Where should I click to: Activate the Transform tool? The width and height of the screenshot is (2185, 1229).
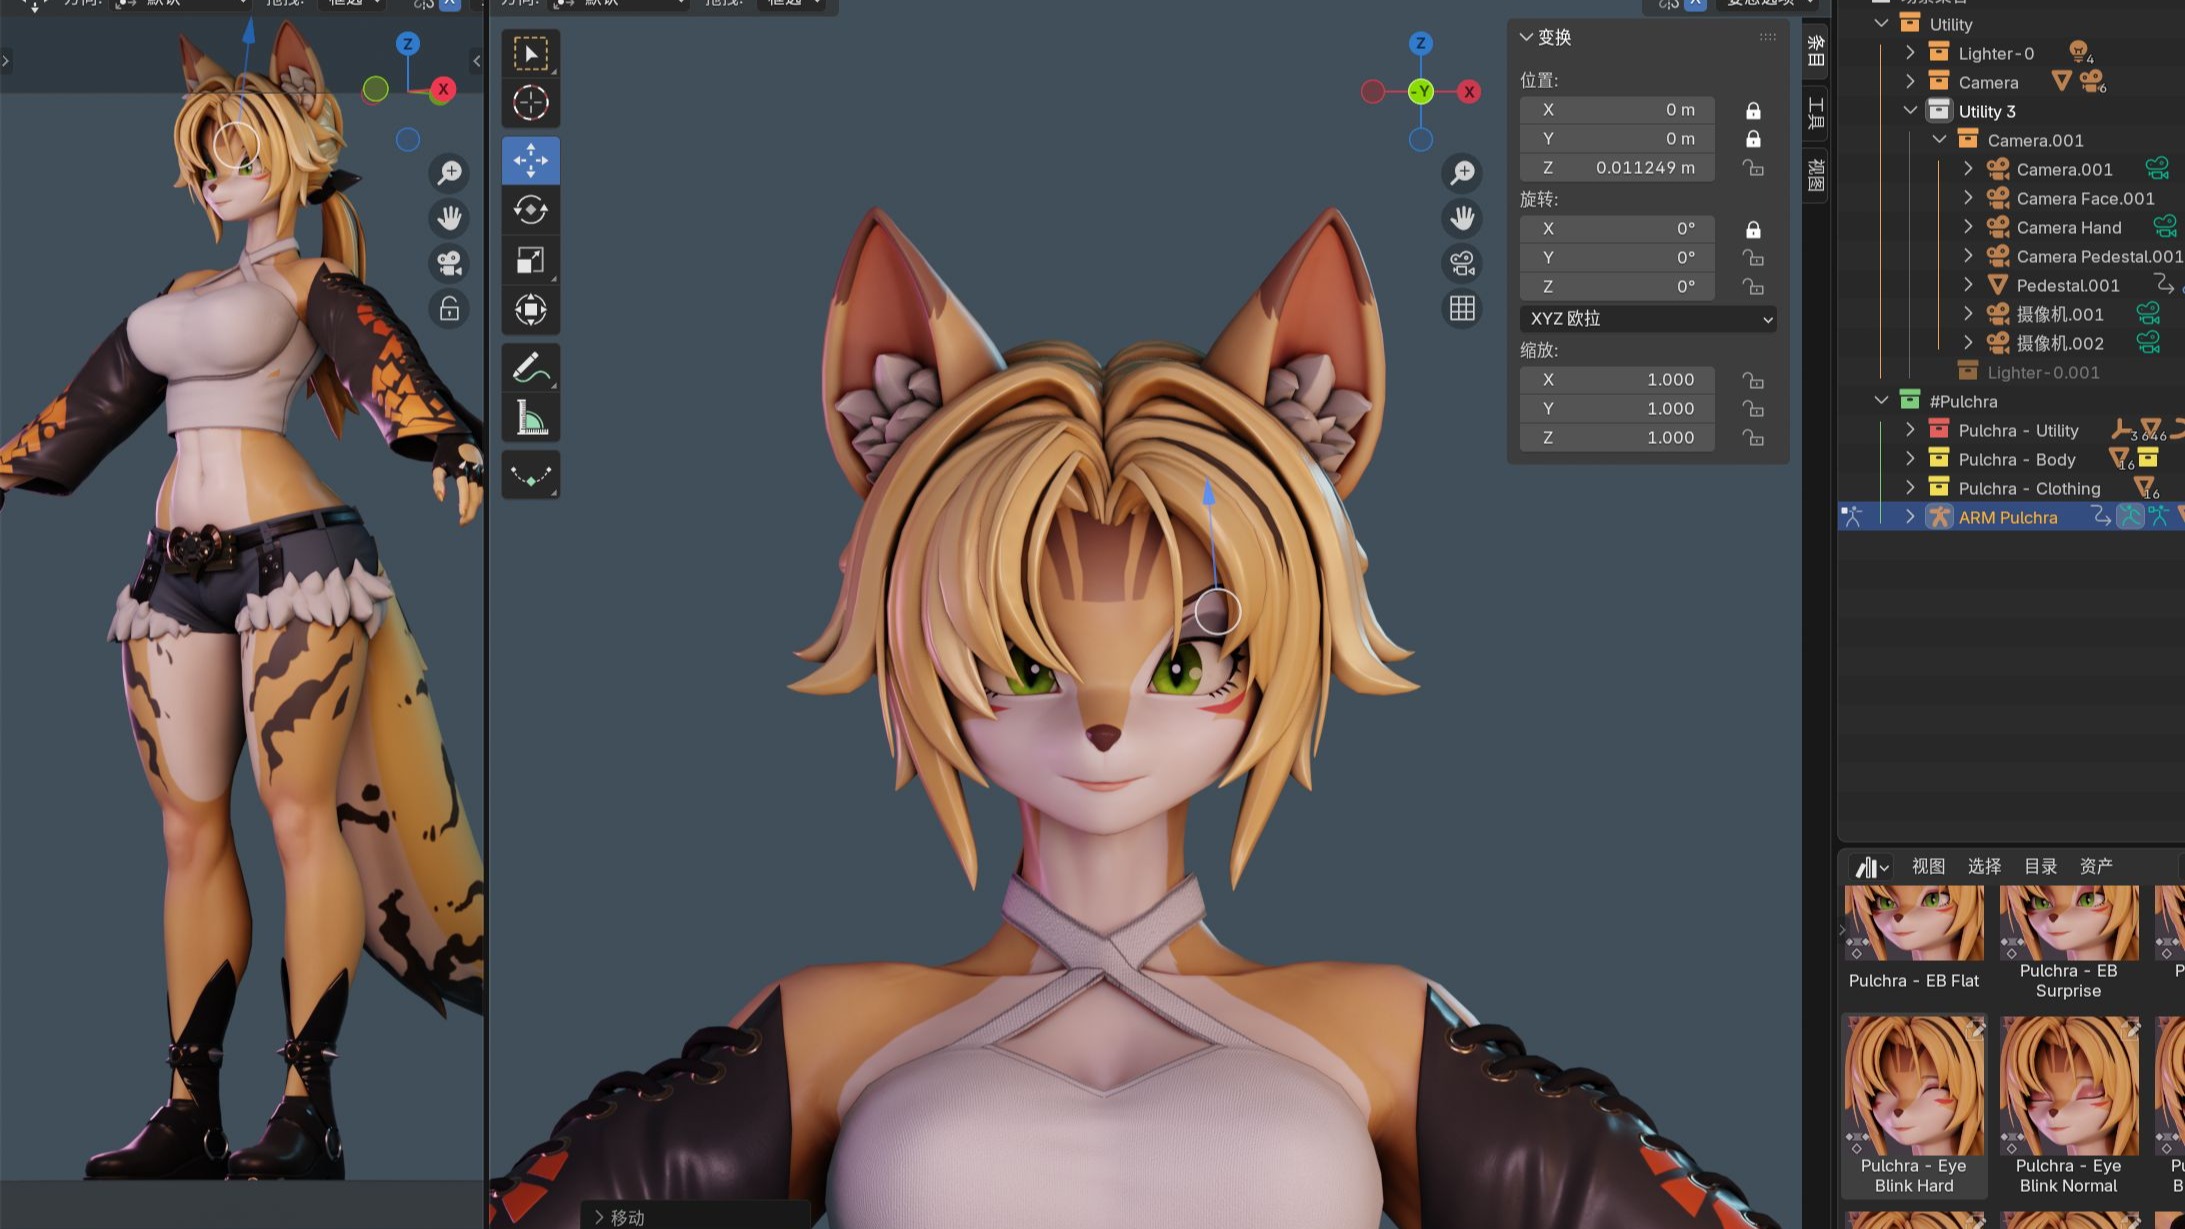[530, 310]
